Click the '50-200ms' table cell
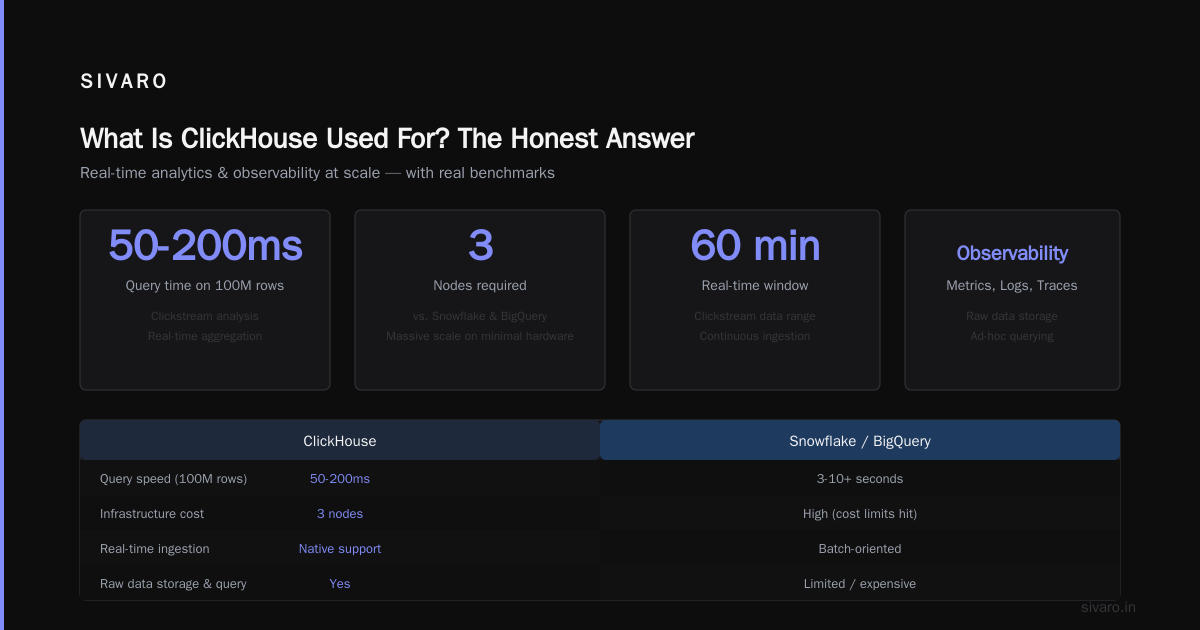The image size is (1200, 630). 340,479
